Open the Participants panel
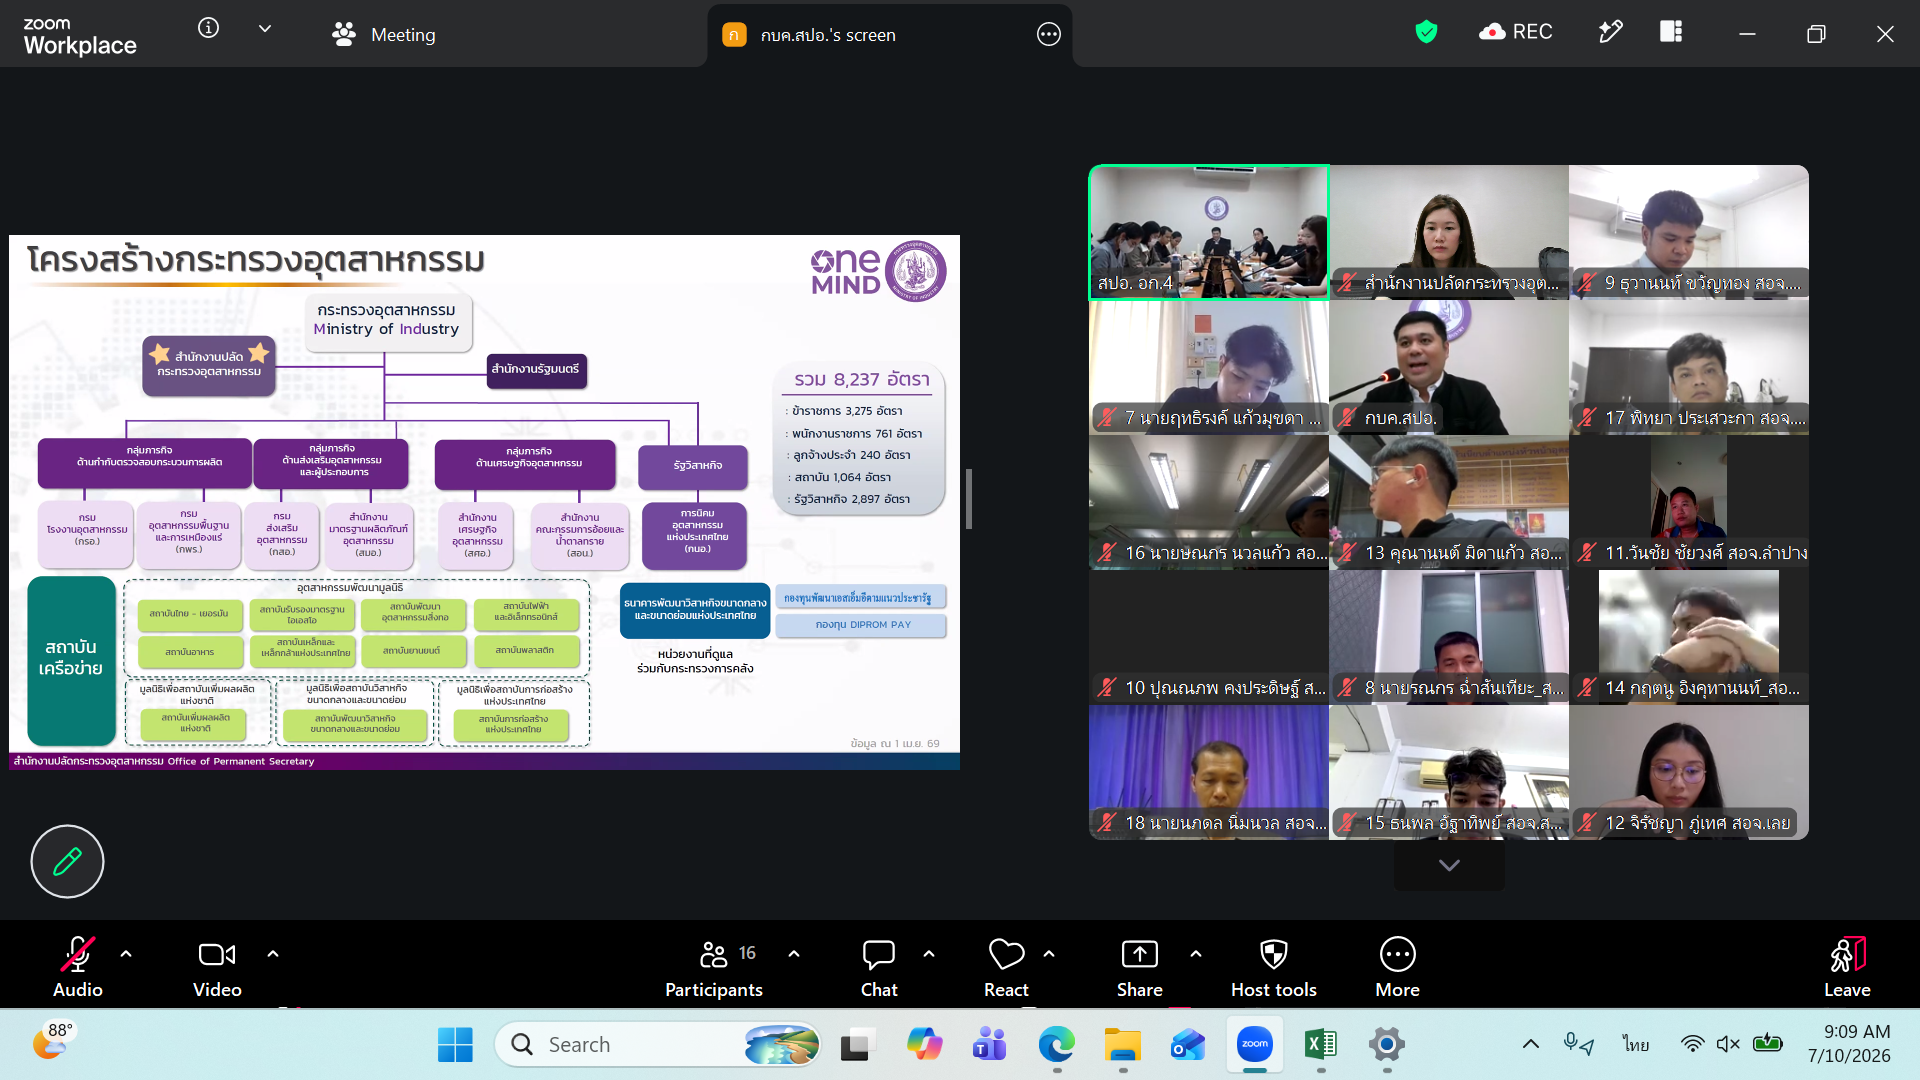This screenshot has width=1920, height=1080. (714, 967)
